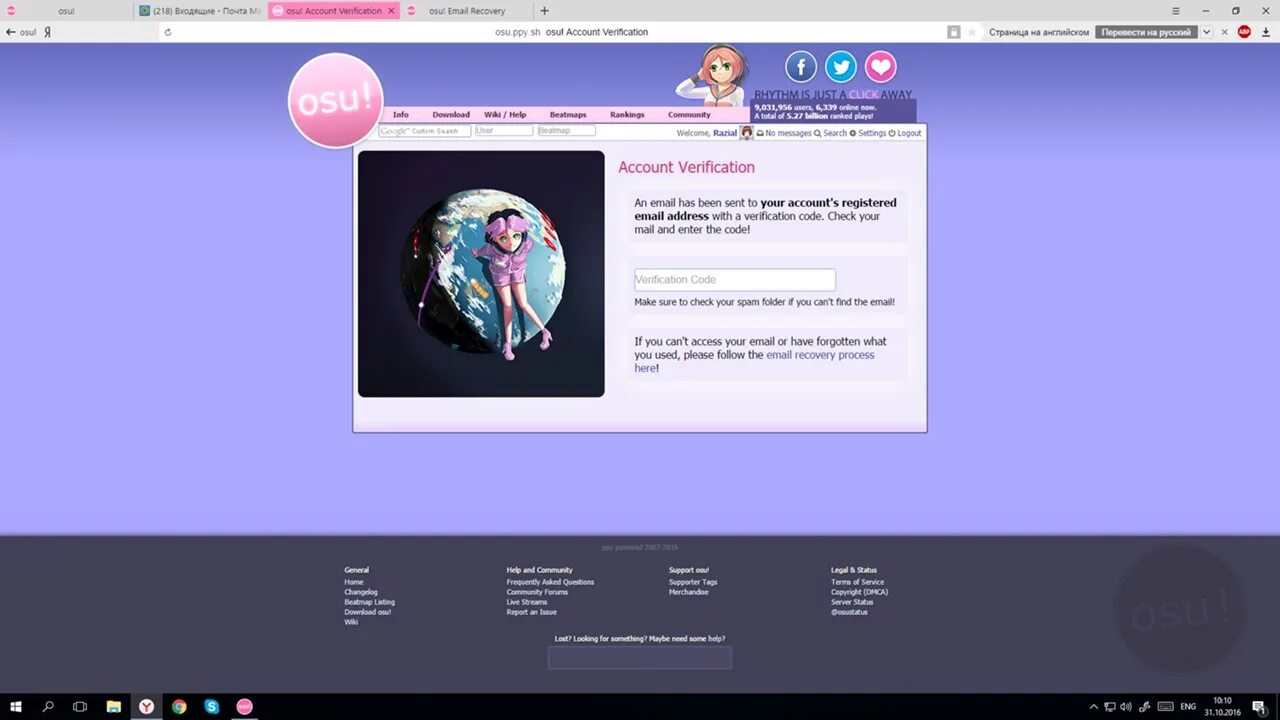The image size is (1280, 720).
Task: Open account Settings
Action: tap(867, 133)
